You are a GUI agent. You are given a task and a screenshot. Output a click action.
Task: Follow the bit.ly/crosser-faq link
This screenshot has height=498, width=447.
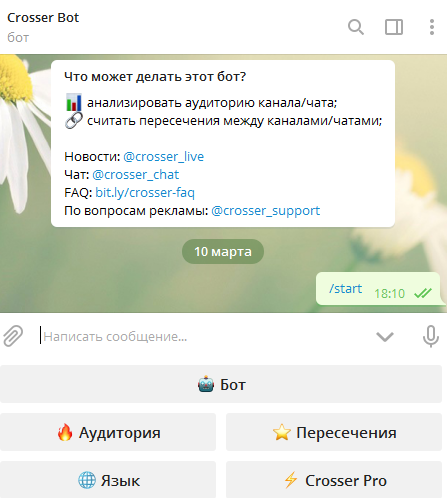[x=145, y=193]
